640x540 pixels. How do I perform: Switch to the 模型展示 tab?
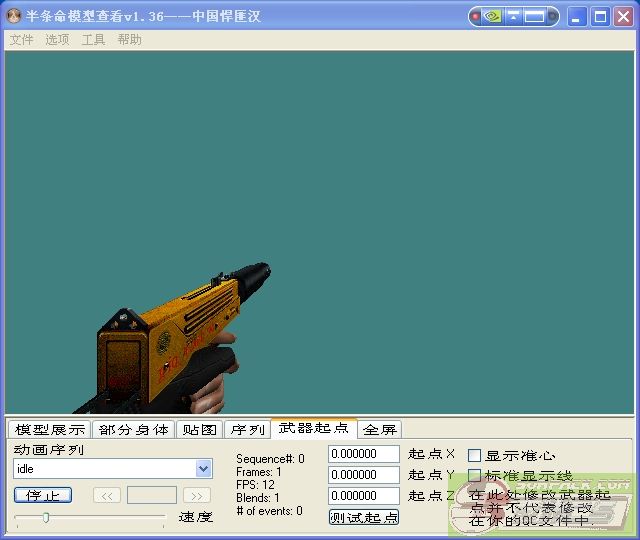(x=49, y=430)
